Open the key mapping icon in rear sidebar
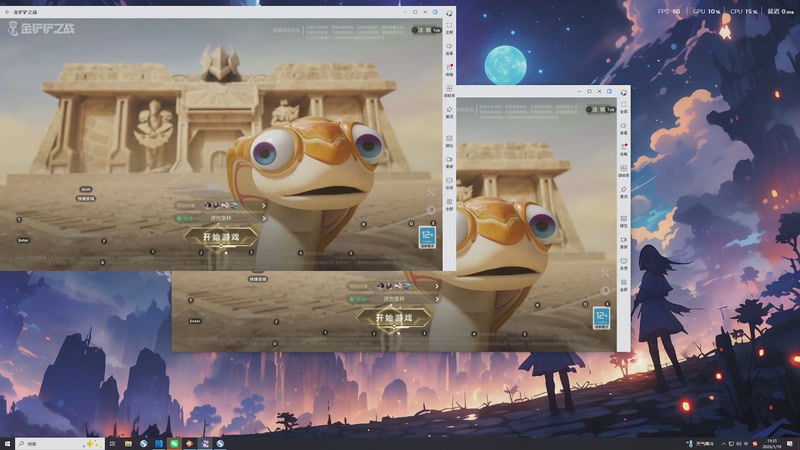Image resolution: width=800 pixels, height=450 pixels. pyautogui.click(x=623, y=220)
